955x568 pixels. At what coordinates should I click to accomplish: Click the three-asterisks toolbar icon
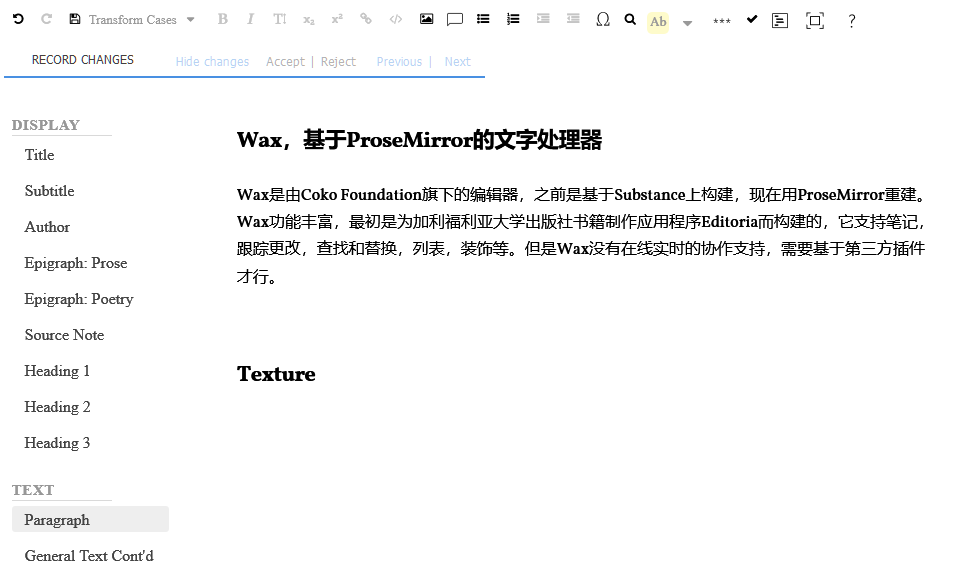tap(722, 21)
